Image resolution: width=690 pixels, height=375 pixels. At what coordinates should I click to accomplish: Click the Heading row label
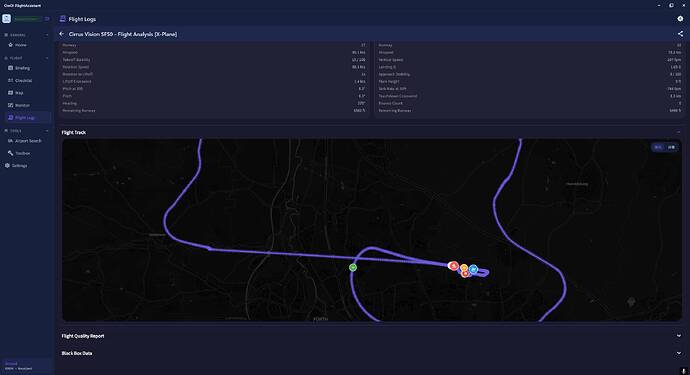point(70,103)
